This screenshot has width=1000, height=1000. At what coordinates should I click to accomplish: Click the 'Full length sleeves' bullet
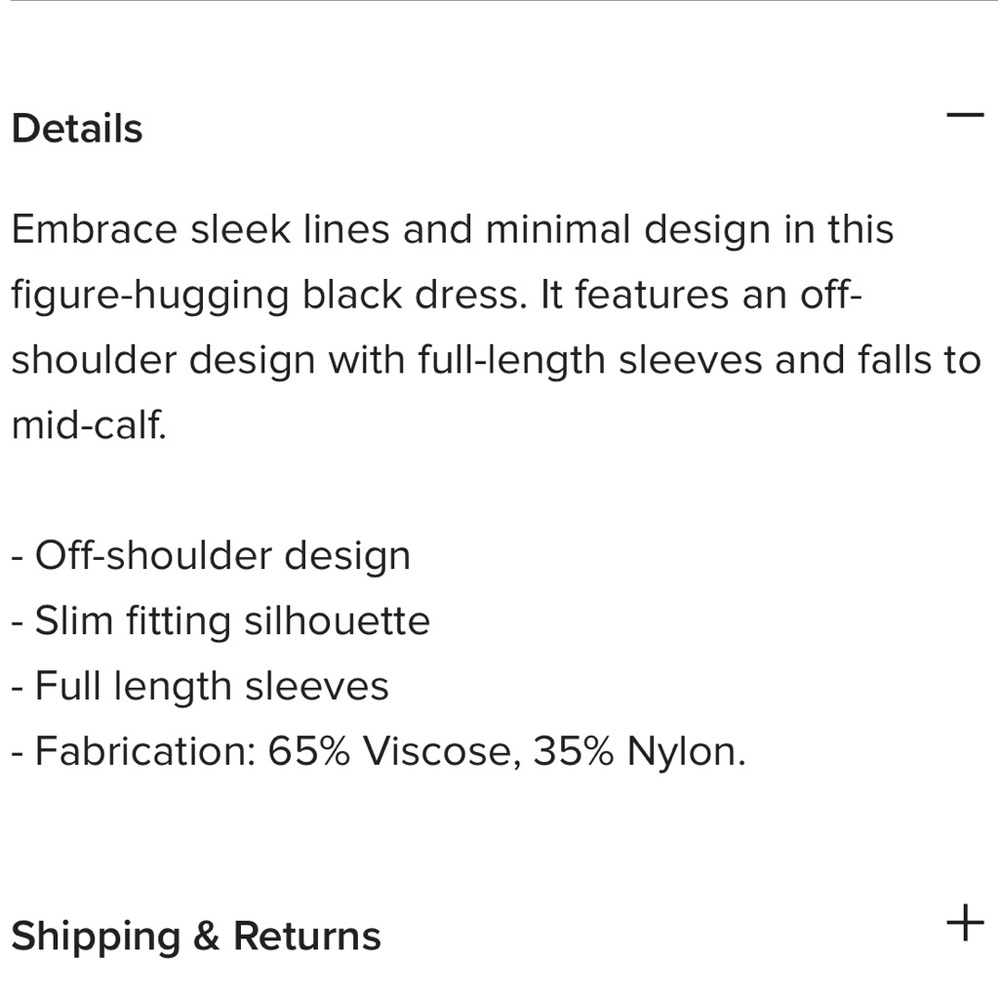point(200,687)
